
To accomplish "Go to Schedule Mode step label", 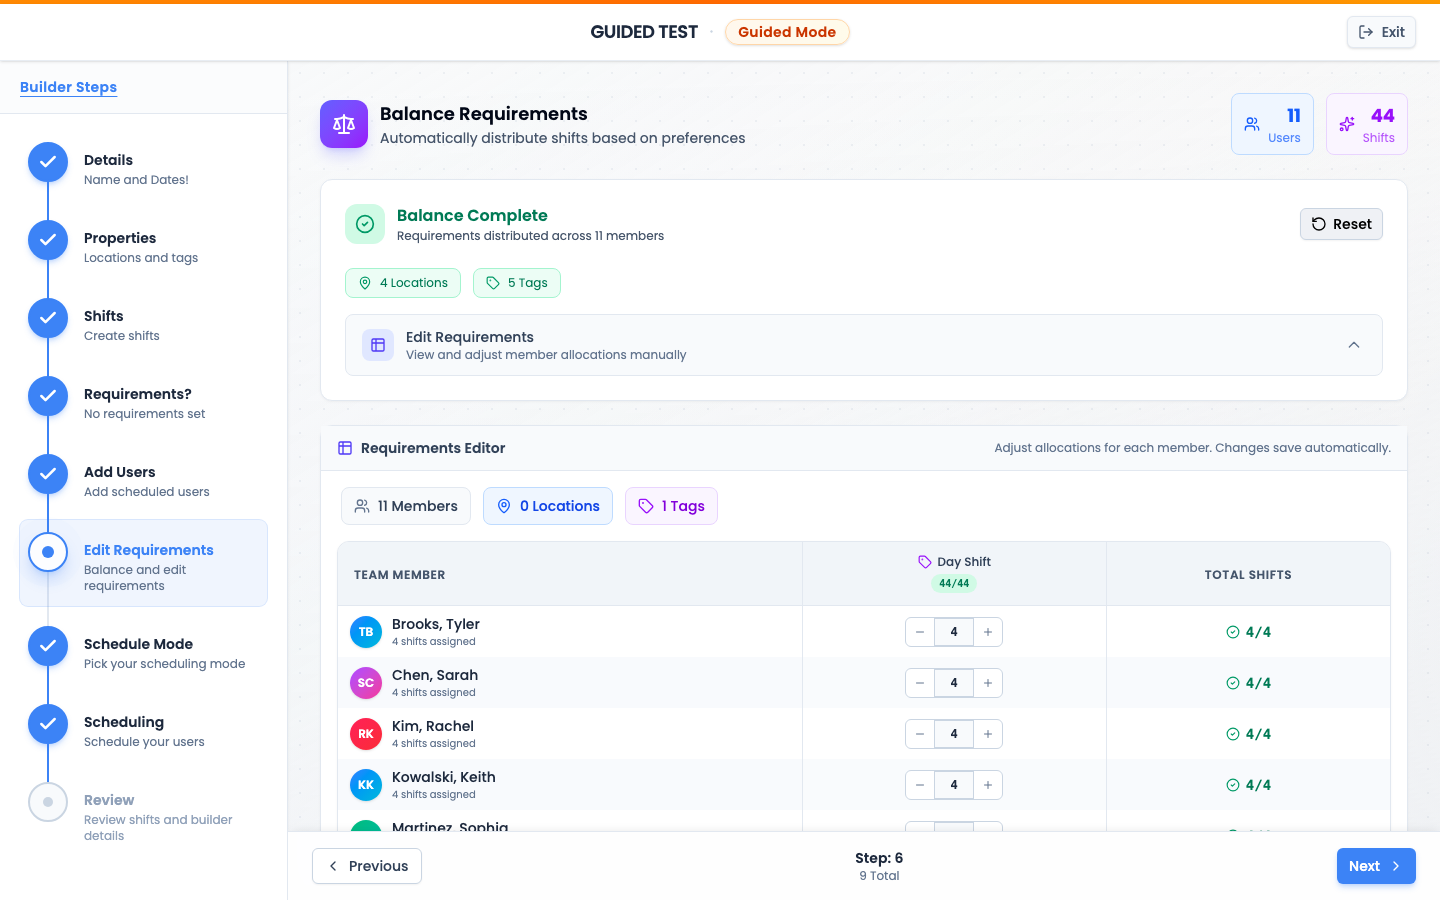I will point(138,644).
